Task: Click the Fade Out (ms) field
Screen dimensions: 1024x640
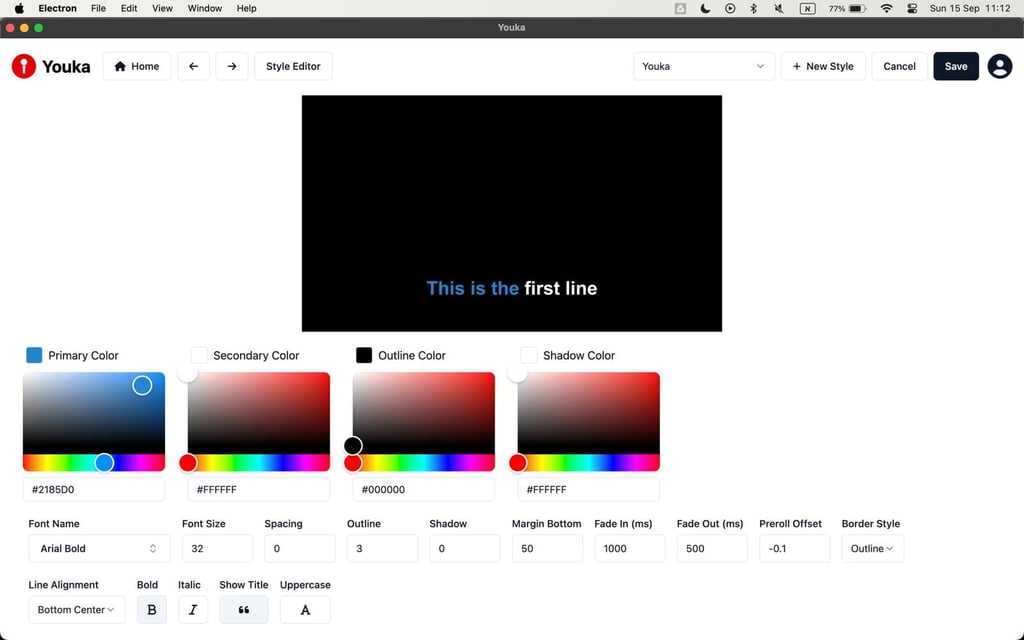Action: pos(712,549)
